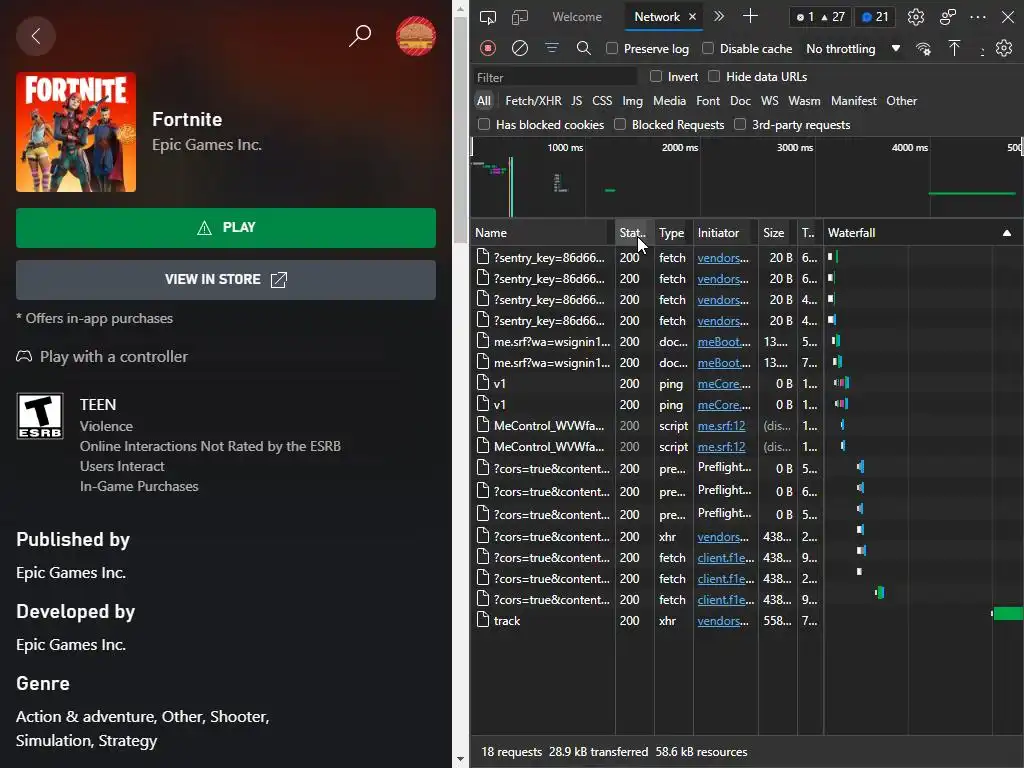Filter by Doc requests
Viewport: 1024px width, 768px height.
[x=740, y=101]
